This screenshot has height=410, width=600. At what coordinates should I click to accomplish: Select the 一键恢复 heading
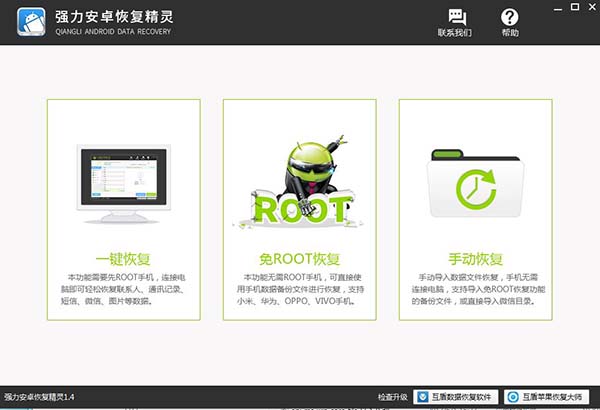click(x=123, y=259)
